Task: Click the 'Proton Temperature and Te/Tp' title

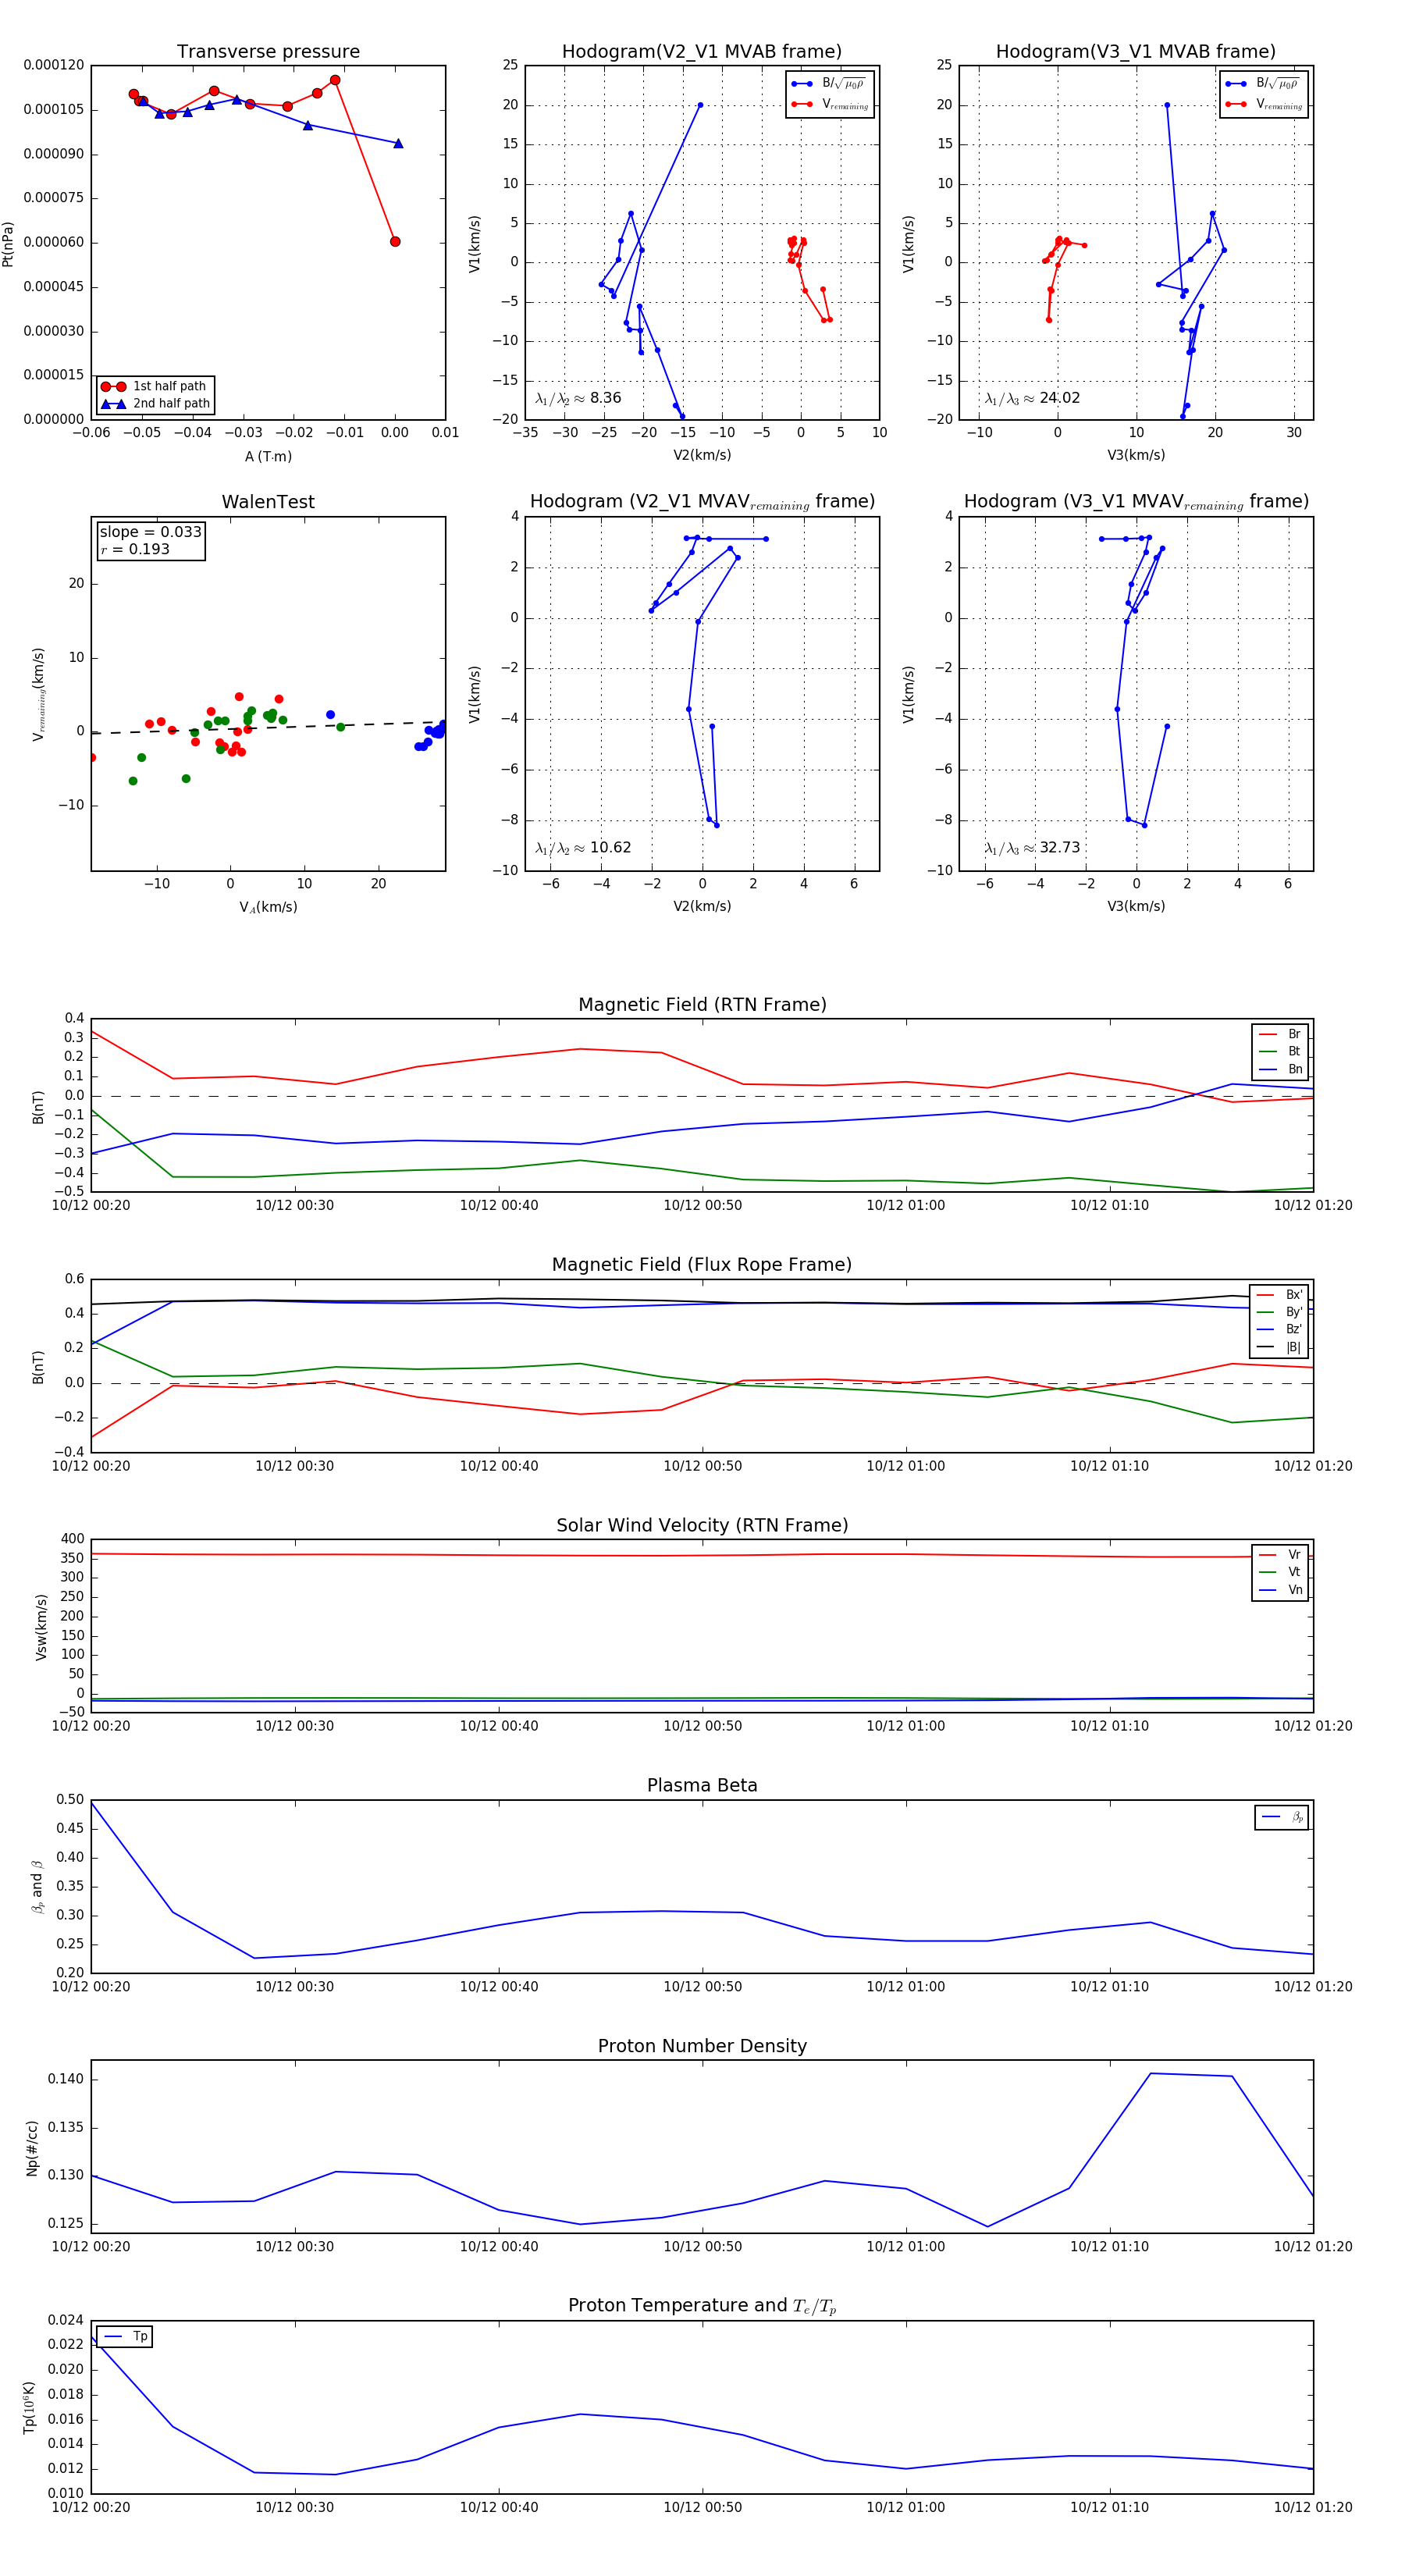Action: pos(702,2306)
